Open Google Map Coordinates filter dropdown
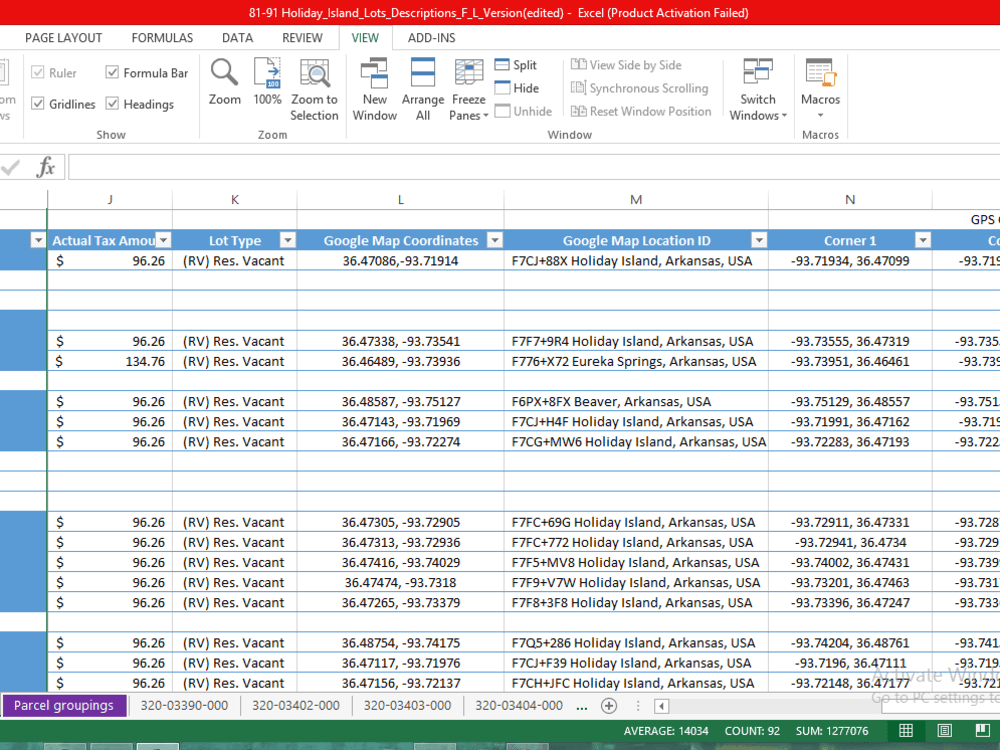 [494, 240]
